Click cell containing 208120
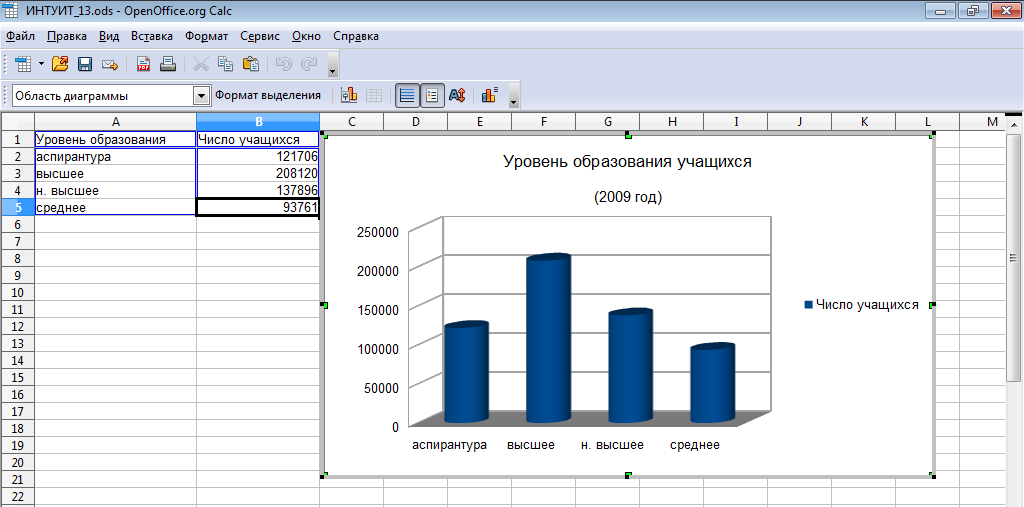The width and height of the screenshot is (1024, 507). tap(258, 174)
